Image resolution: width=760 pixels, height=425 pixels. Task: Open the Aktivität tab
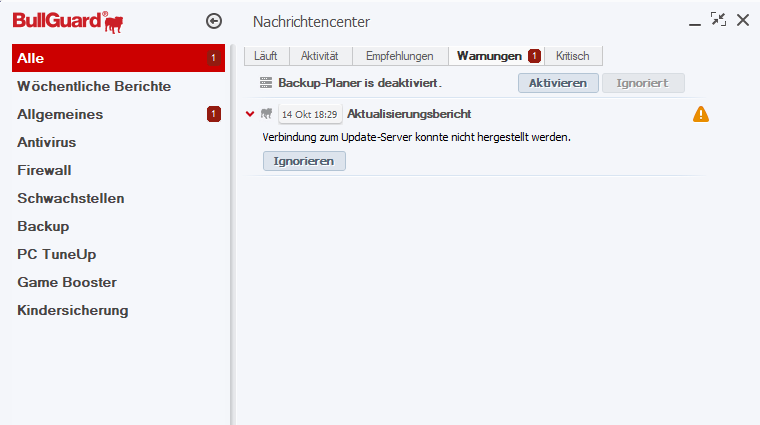coord(320,56)
